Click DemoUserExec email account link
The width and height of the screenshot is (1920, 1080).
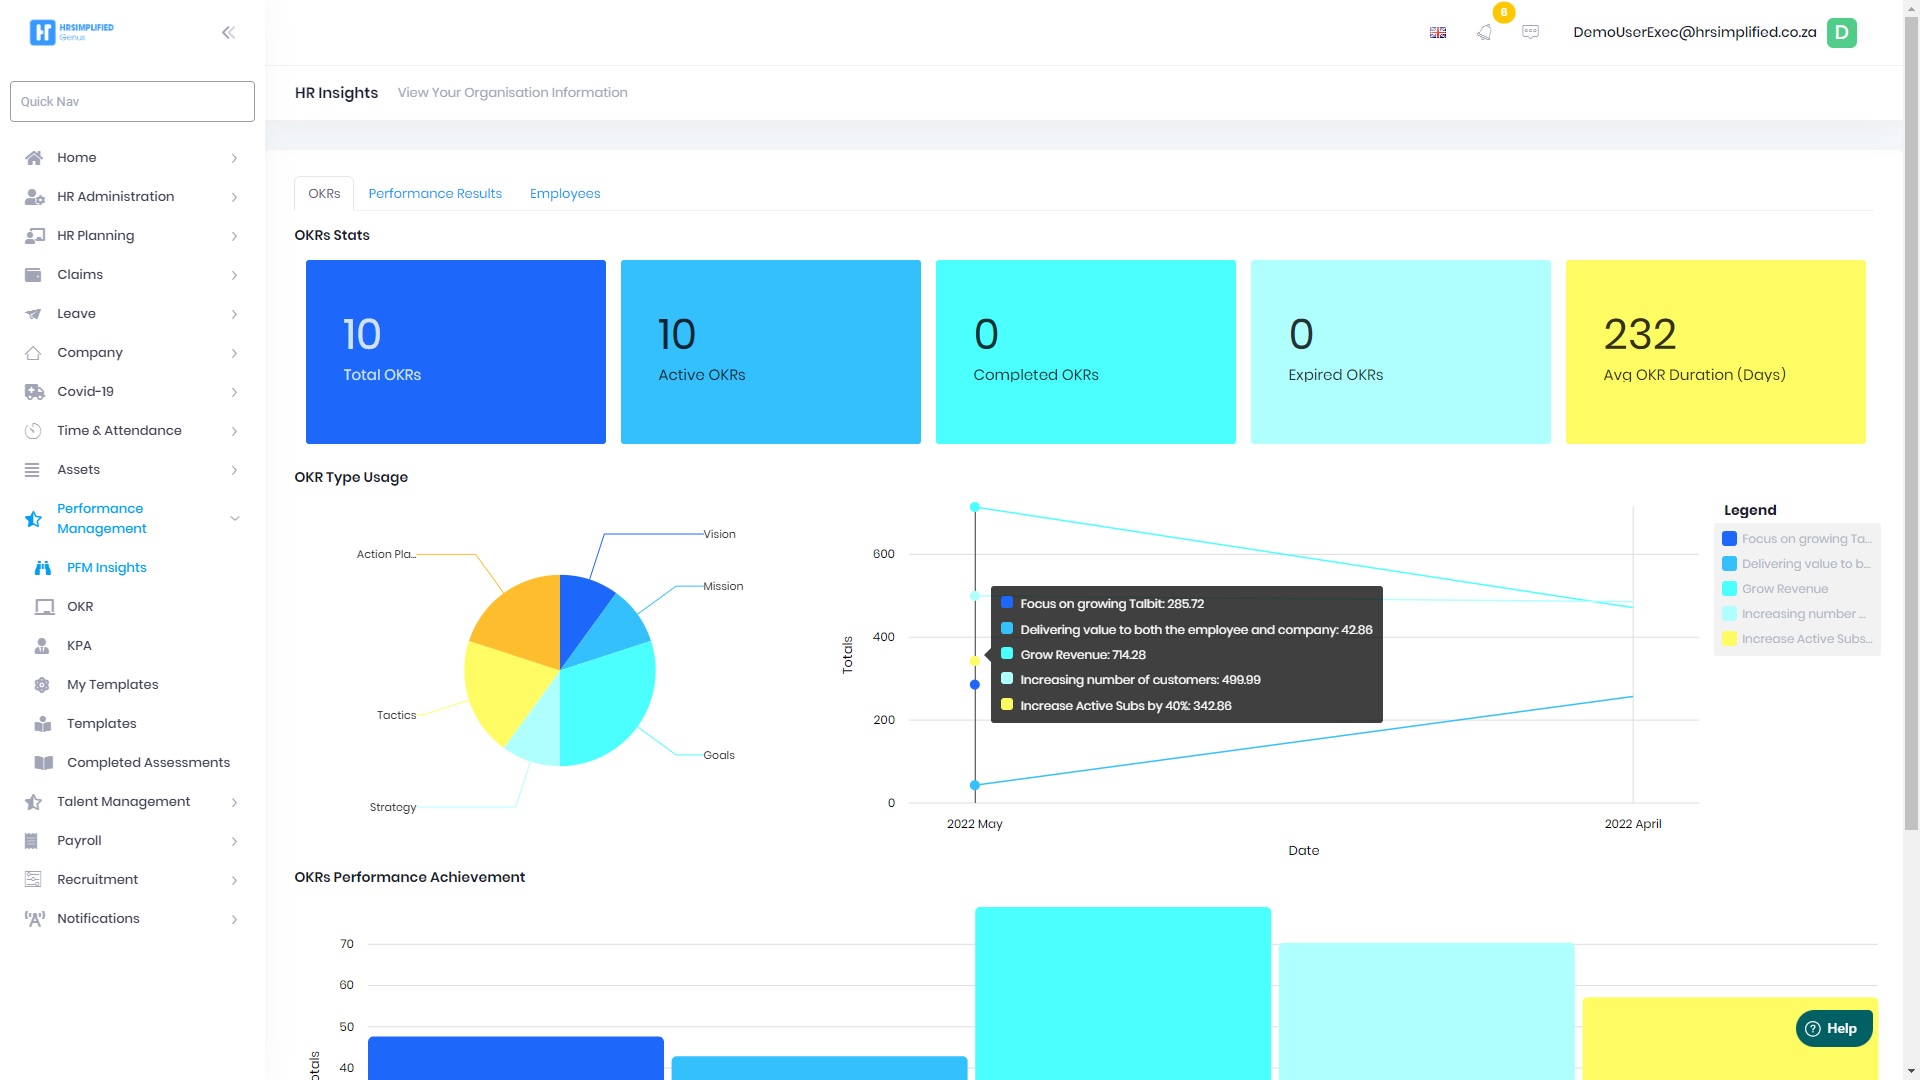[1694, 32]
